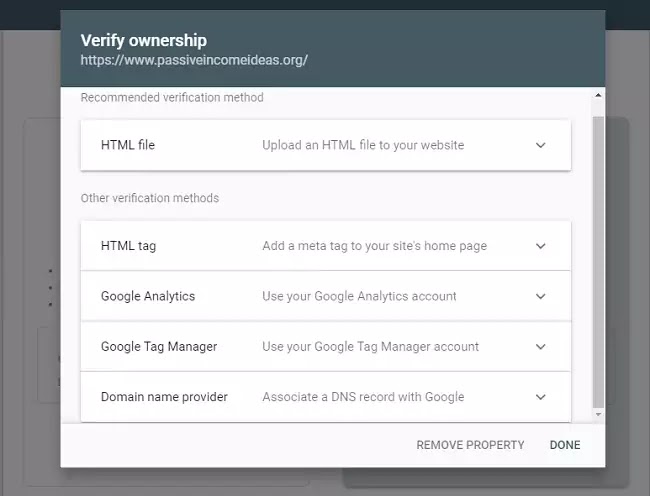Click 'Use your Google Analytics account' text

359,296
